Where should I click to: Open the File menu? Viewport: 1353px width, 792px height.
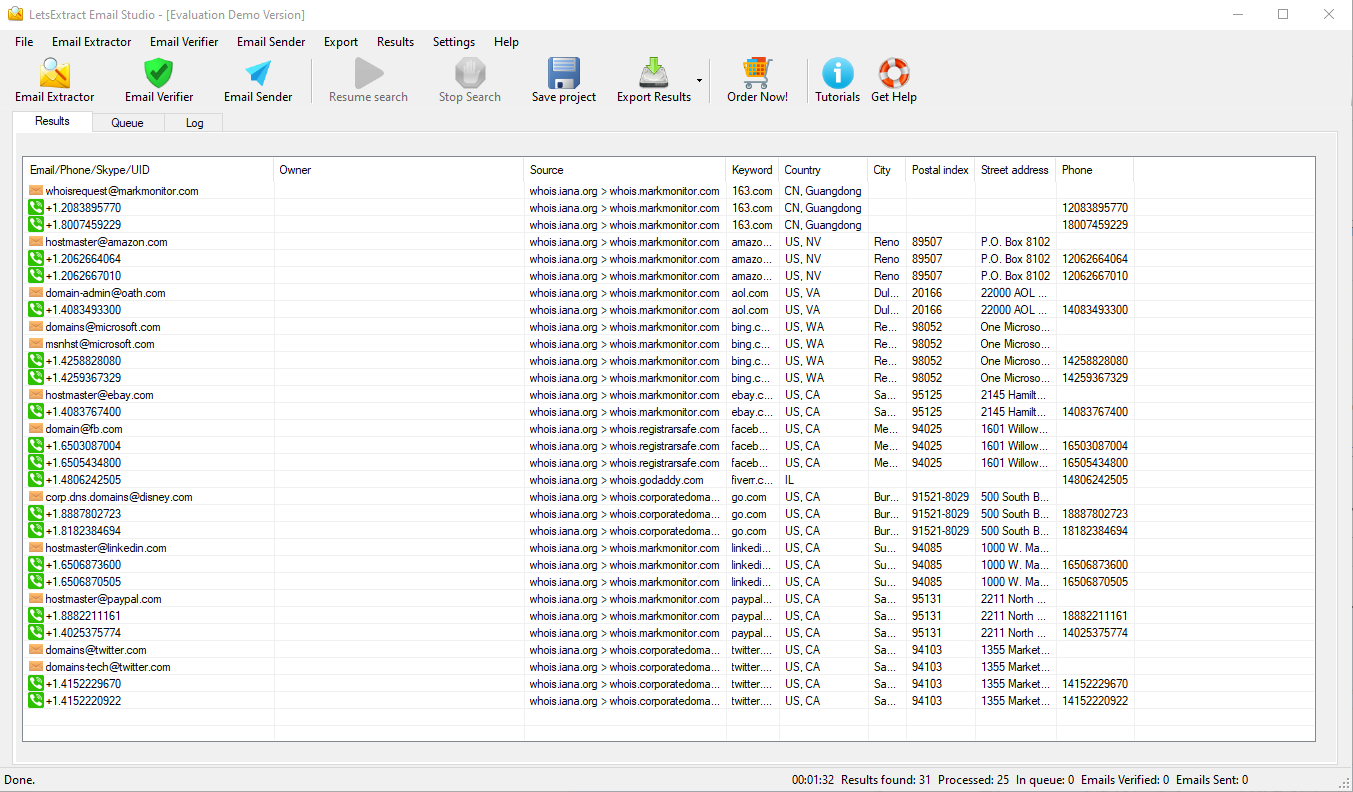pyautogui.click(x=24, y=42)
